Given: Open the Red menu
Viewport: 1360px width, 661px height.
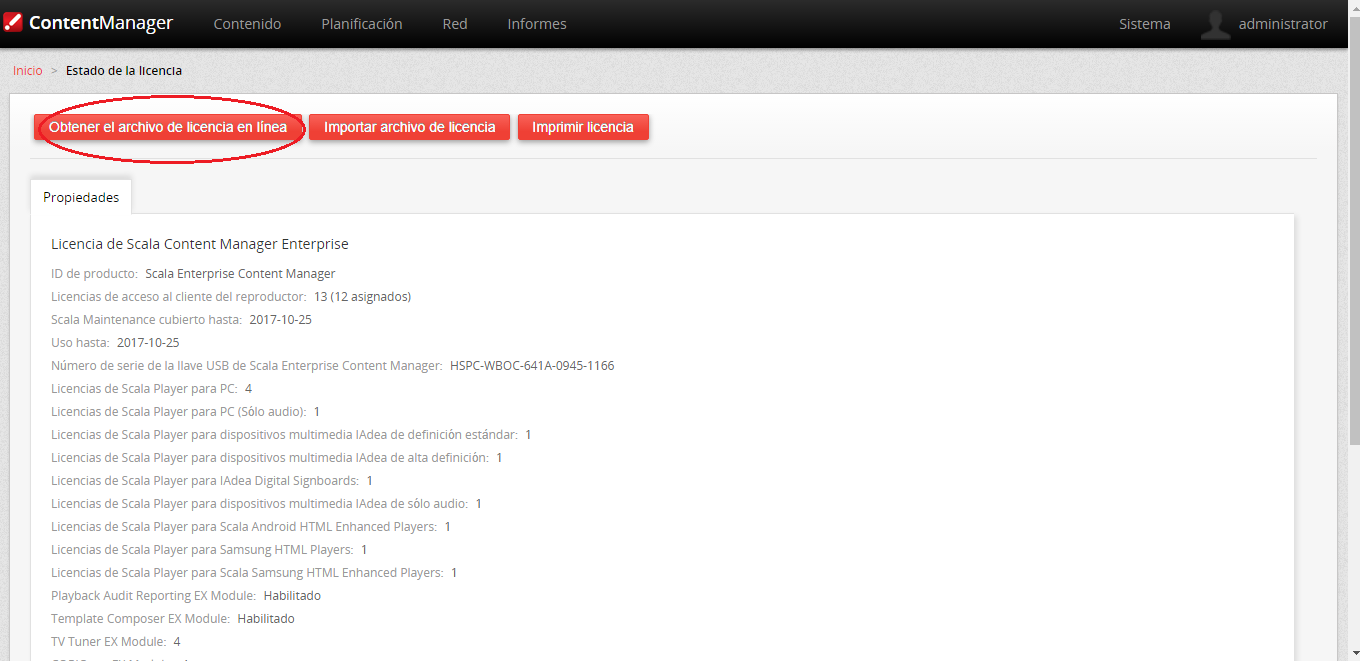Looking at the screenshot, I should (x=455, y=24).
